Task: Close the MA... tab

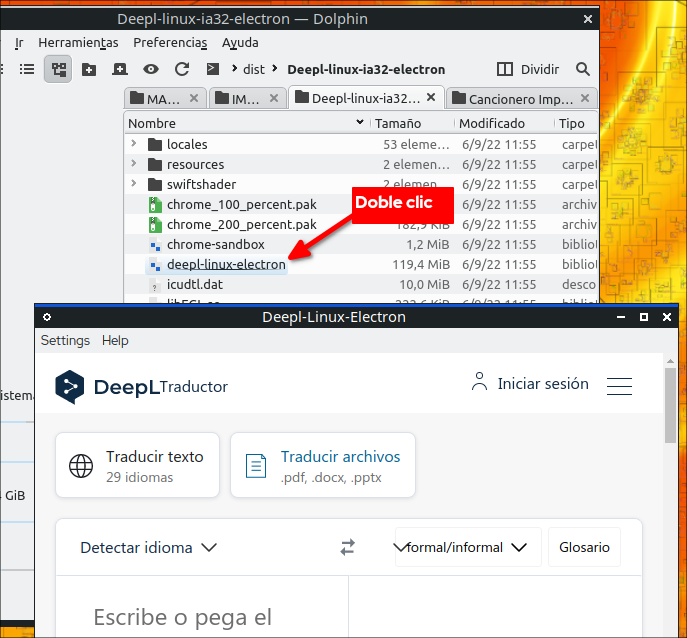Action: 194,98
